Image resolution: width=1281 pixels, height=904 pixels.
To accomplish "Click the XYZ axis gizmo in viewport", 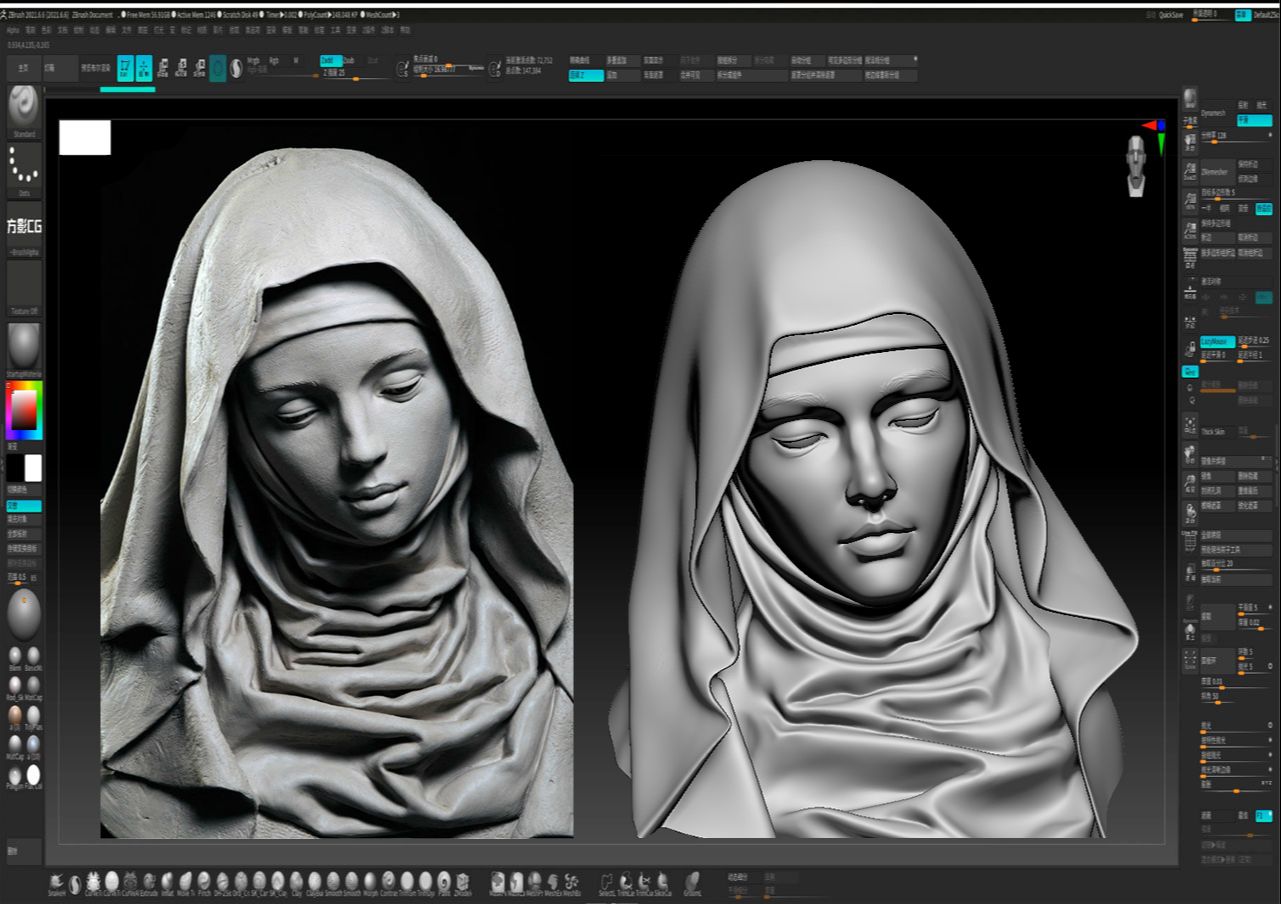I will 1155,135.
